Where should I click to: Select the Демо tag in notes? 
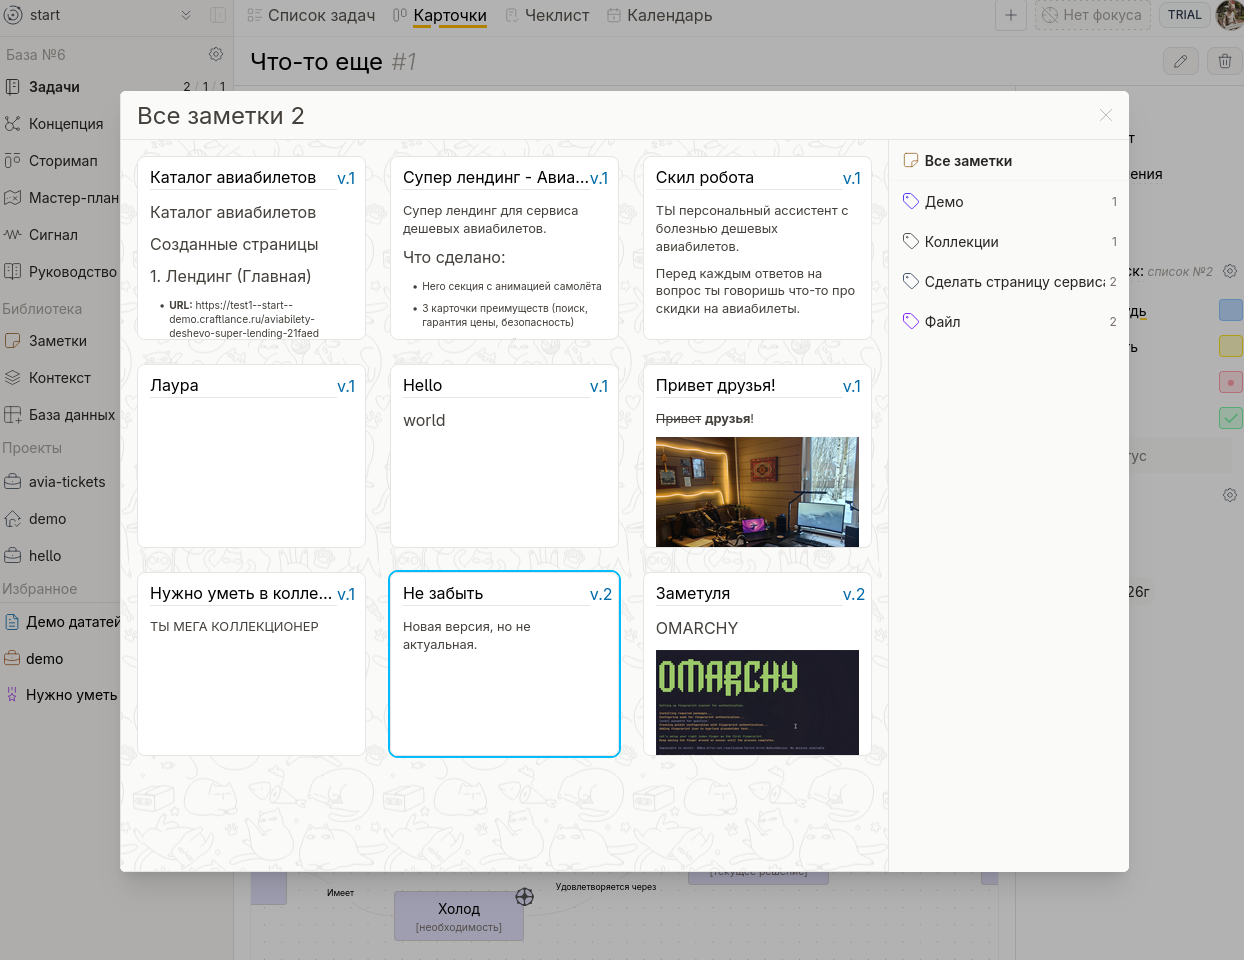943,202
